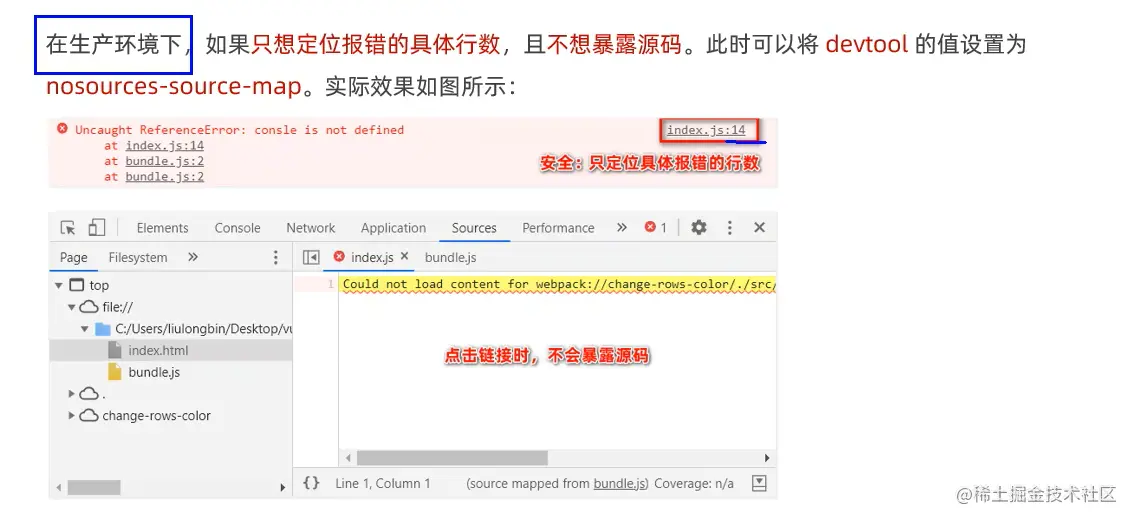
Task: Close the index.js editor tab
Action: [405, 257]
